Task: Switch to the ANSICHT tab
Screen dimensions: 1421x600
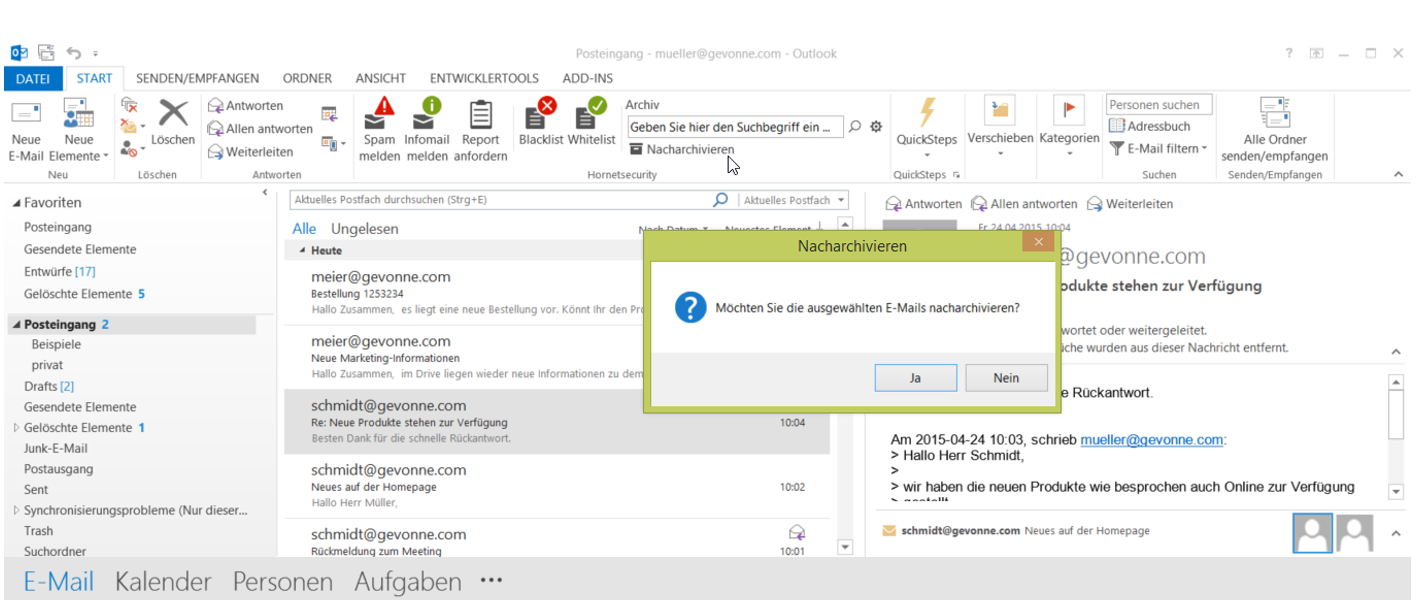Action: [381, 78]
